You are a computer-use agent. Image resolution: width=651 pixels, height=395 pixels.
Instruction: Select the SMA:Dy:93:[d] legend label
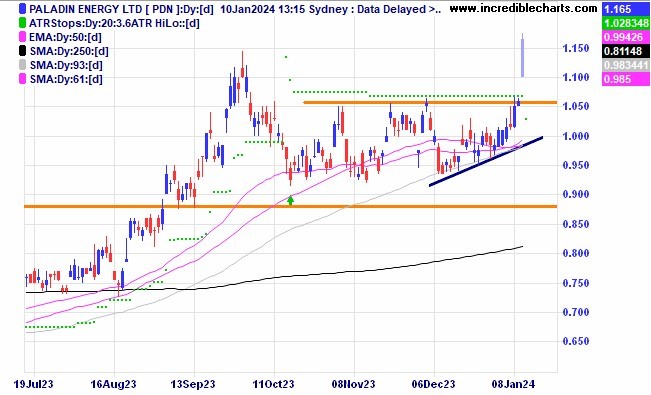[66, 65]
